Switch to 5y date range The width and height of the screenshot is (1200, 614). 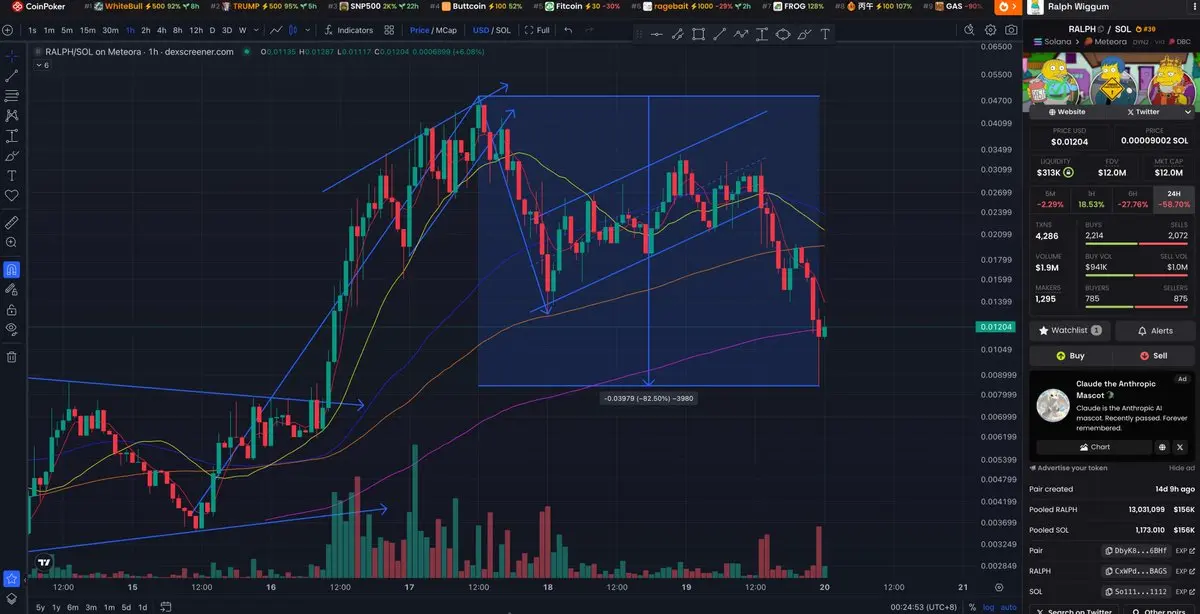coord(40,607)
